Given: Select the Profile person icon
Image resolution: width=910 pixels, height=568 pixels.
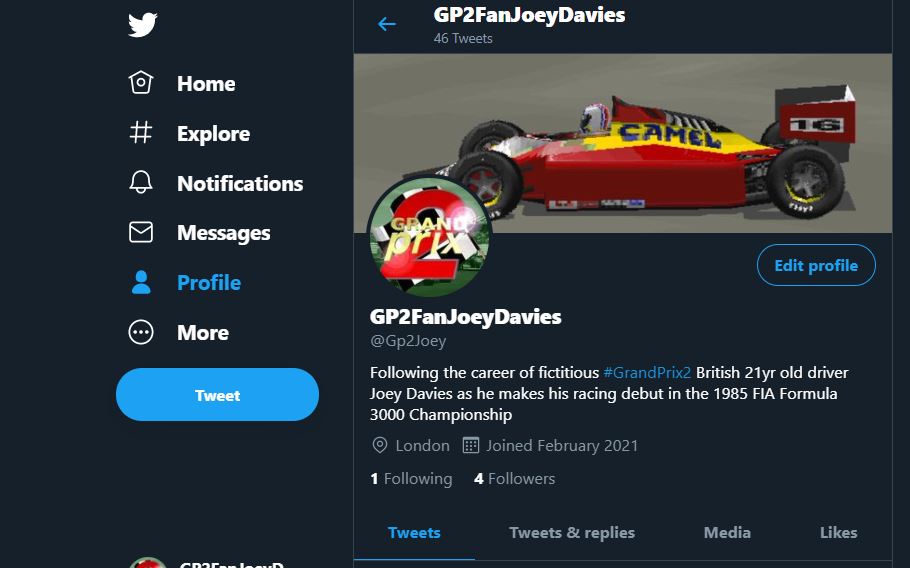Looking at the screenshot, I should [x=141, y=283].
